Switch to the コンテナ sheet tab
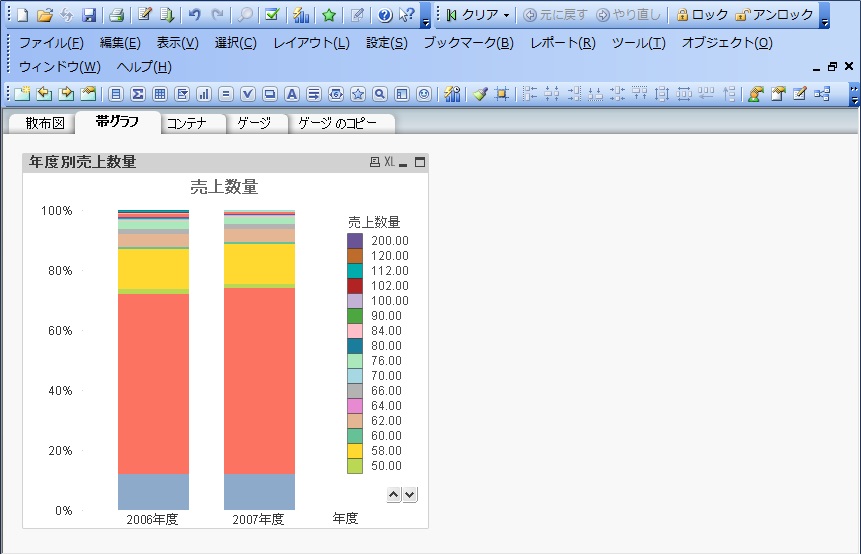The image size is (861, 554). tap(187, 123)
